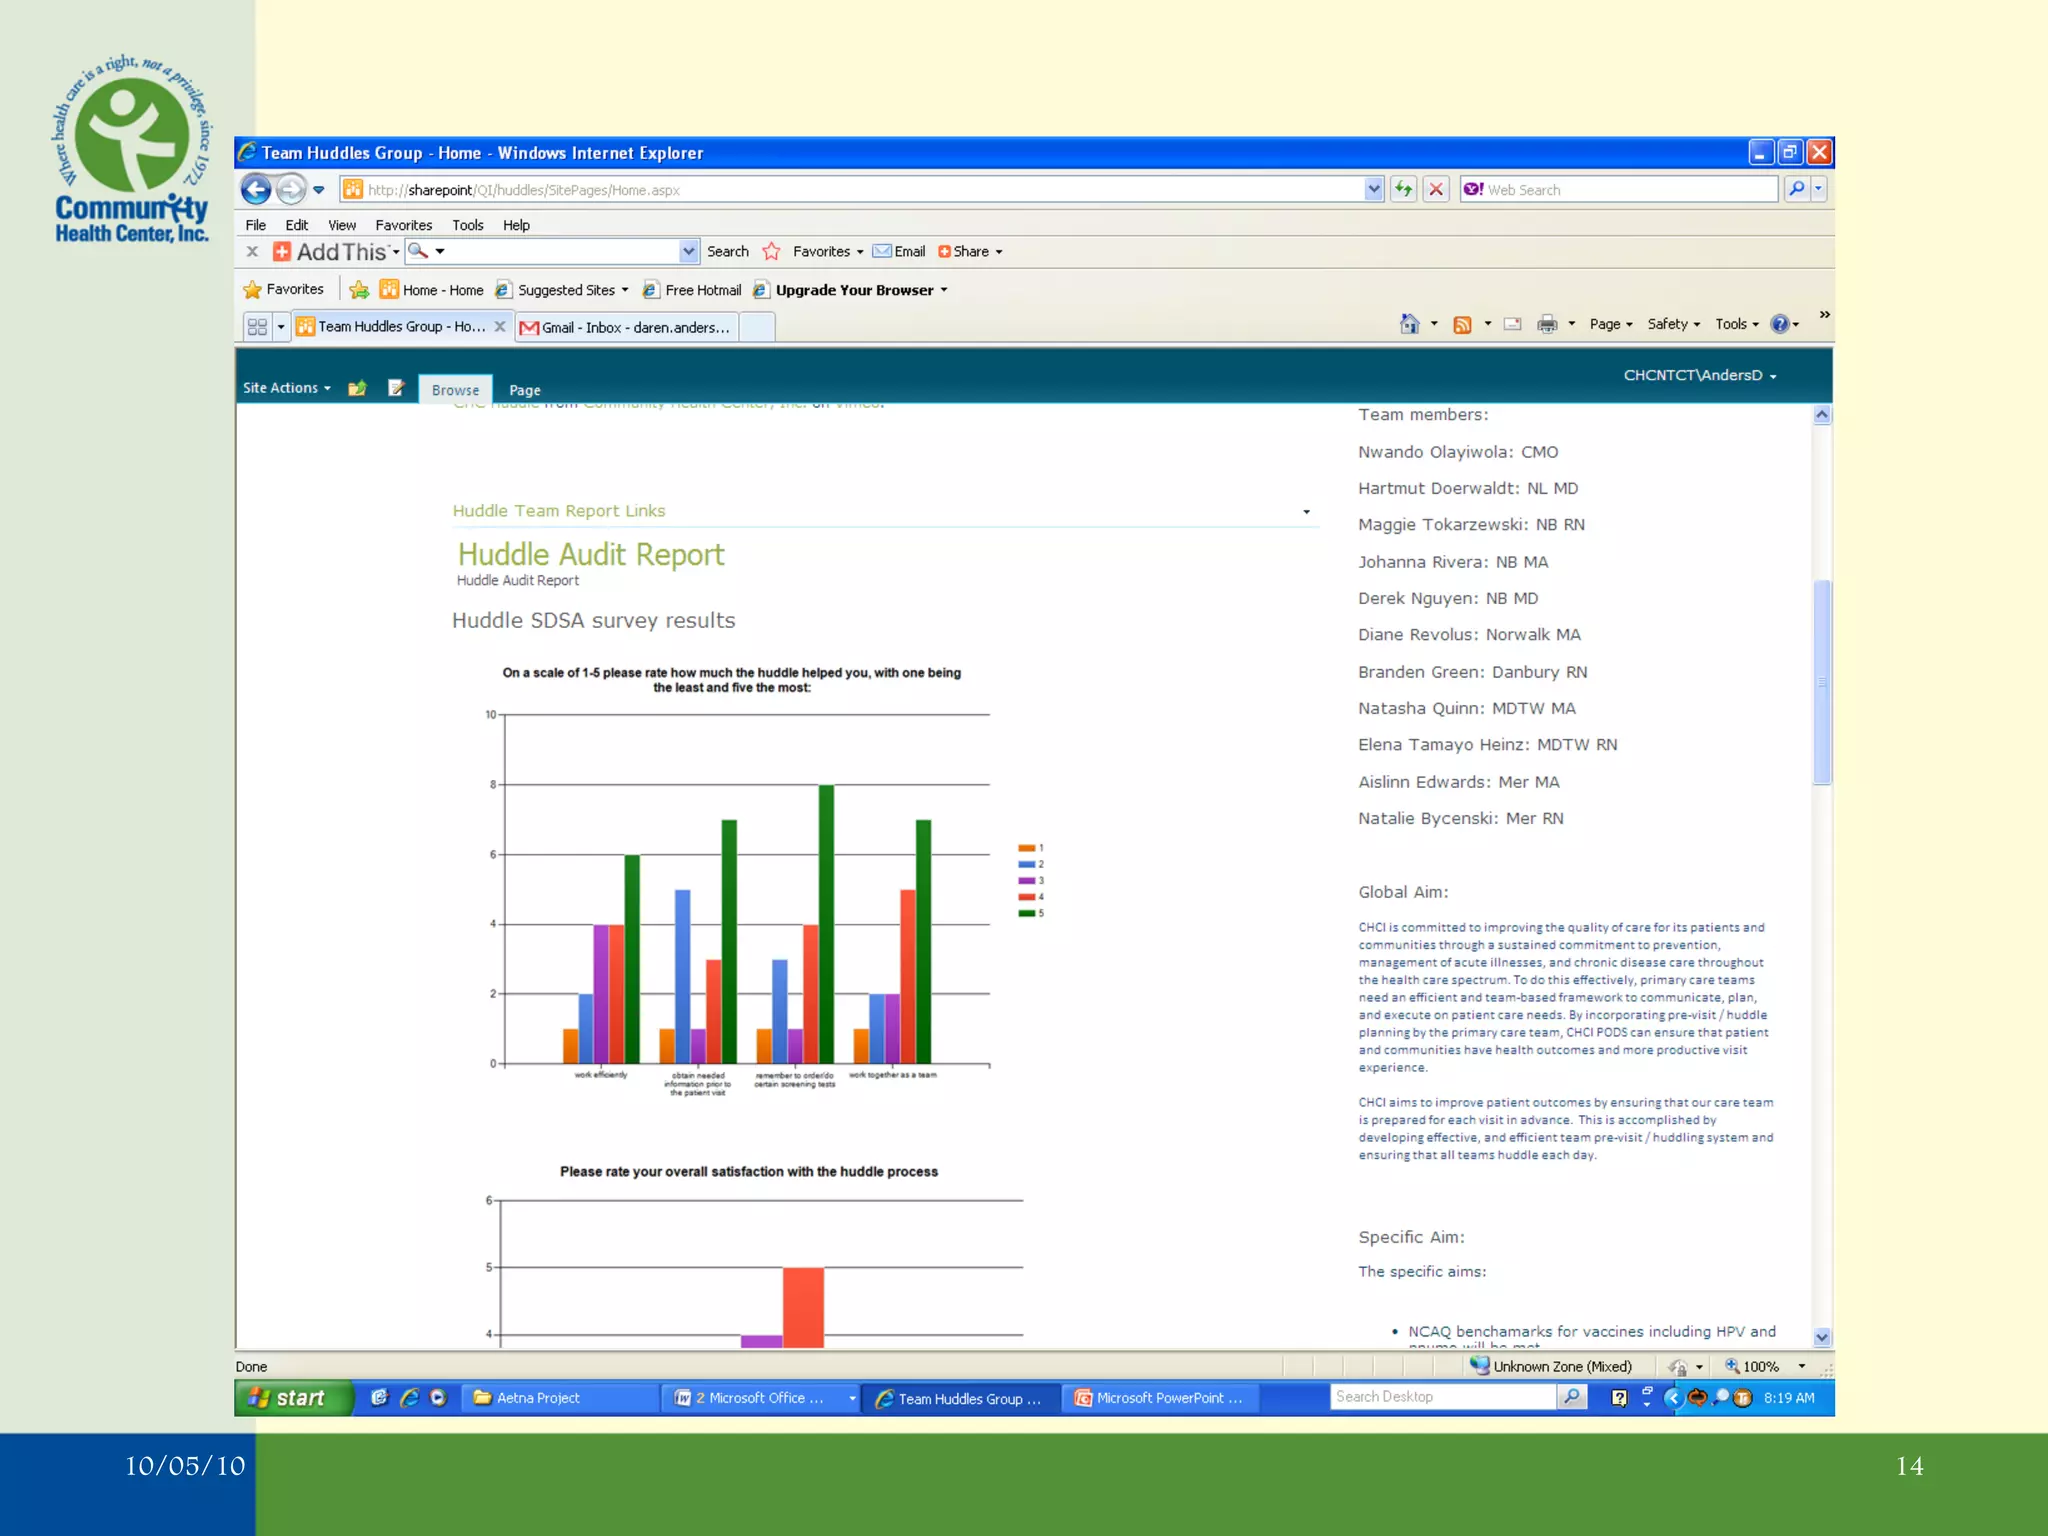This screenshot has height=1536, width=2048.
Task: Click the Windows start button
Action: point(292,1398)
